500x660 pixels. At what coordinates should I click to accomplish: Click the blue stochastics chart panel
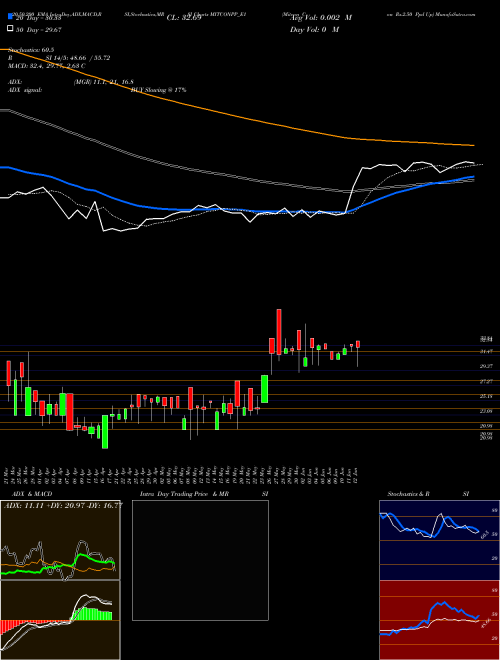click(x=439, y=540)
